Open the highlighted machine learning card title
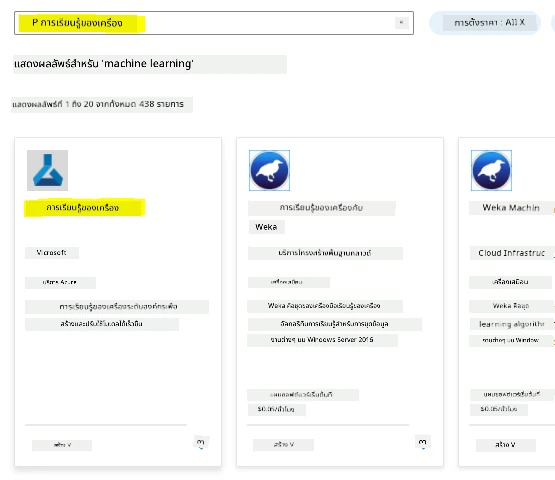The height and width of the screenshot is (480, 555). pos(84,208)
